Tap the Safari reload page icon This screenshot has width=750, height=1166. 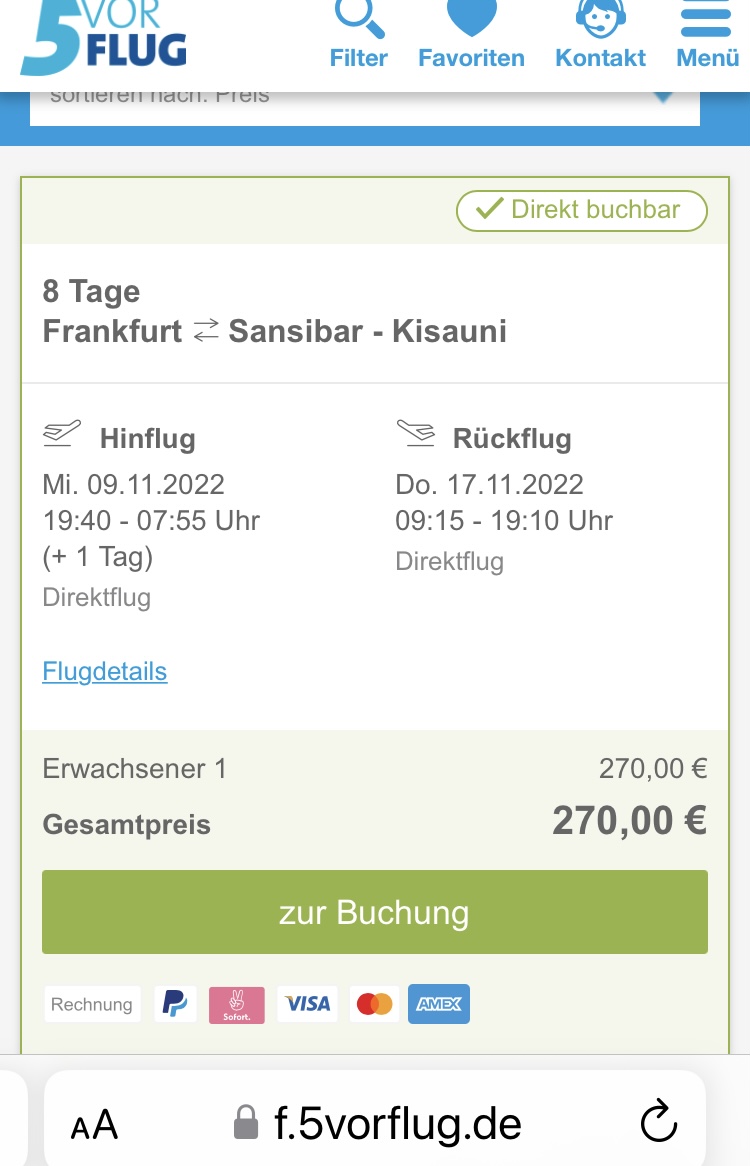pyautogui.click(x=659, y=1121)
